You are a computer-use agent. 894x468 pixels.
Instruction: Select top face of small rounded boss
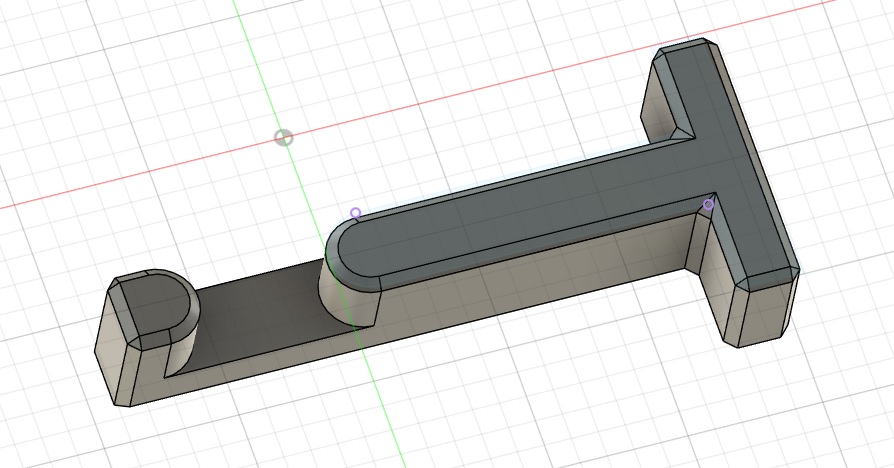(157, 305)
